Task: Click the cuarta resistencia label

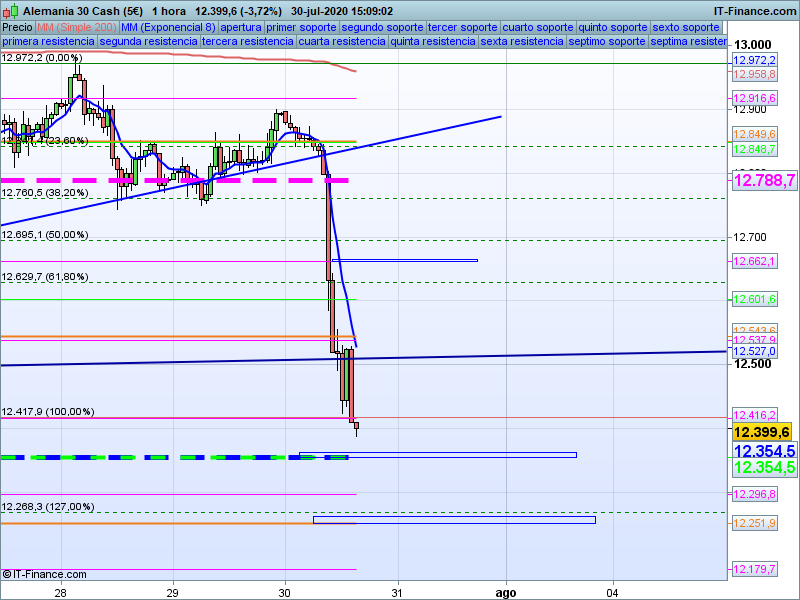Action: [x=342, y=41]
